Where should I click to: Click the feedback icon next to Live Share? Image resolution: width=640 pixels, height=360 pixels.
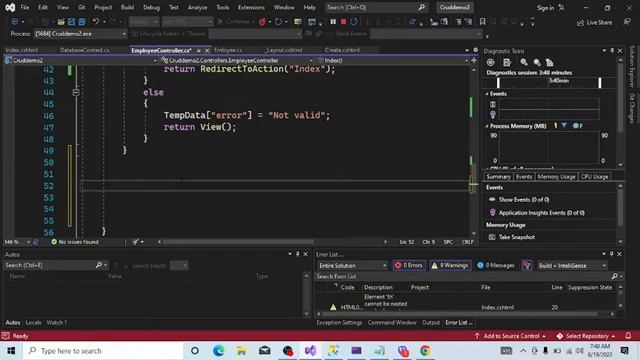point(627,22)
